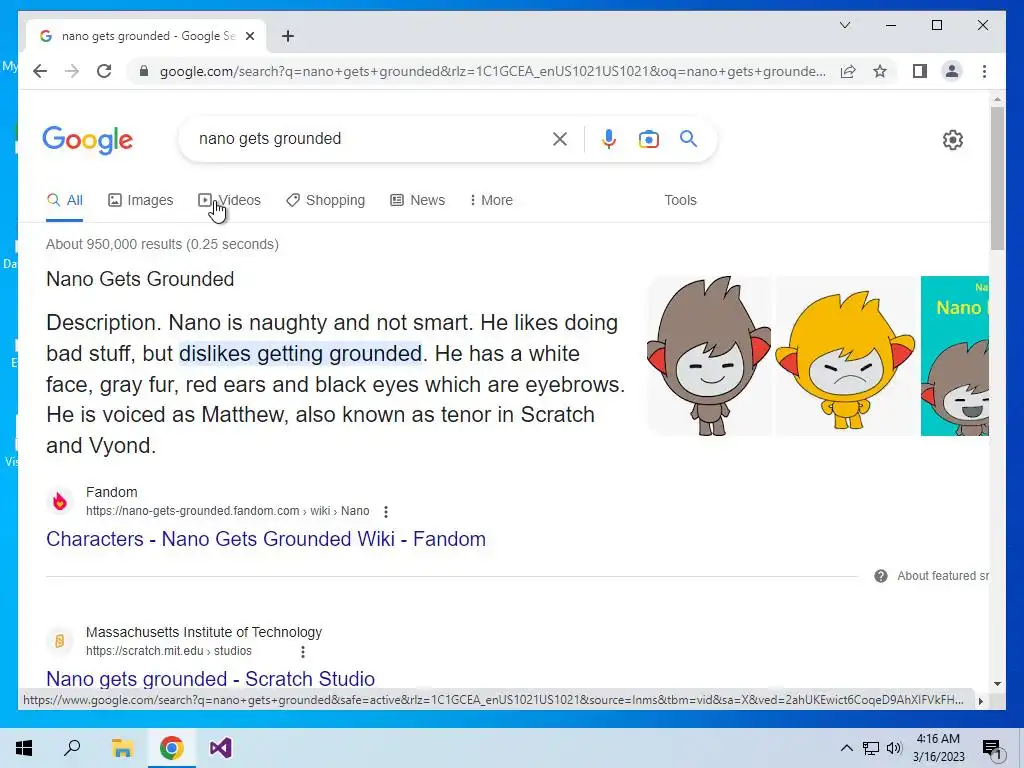Click the address bar URL
Image resolution: width=1024 pixels, height=768 pixels.
pos(492,71)
